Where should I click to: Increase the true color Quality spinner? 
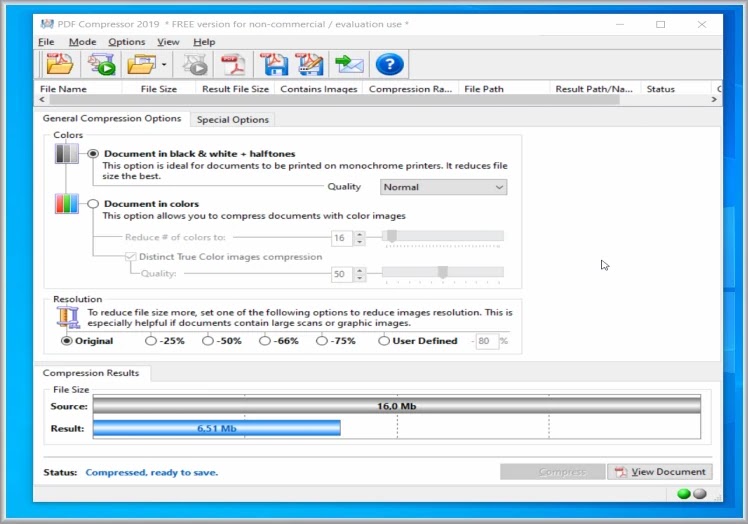[360, 271]
